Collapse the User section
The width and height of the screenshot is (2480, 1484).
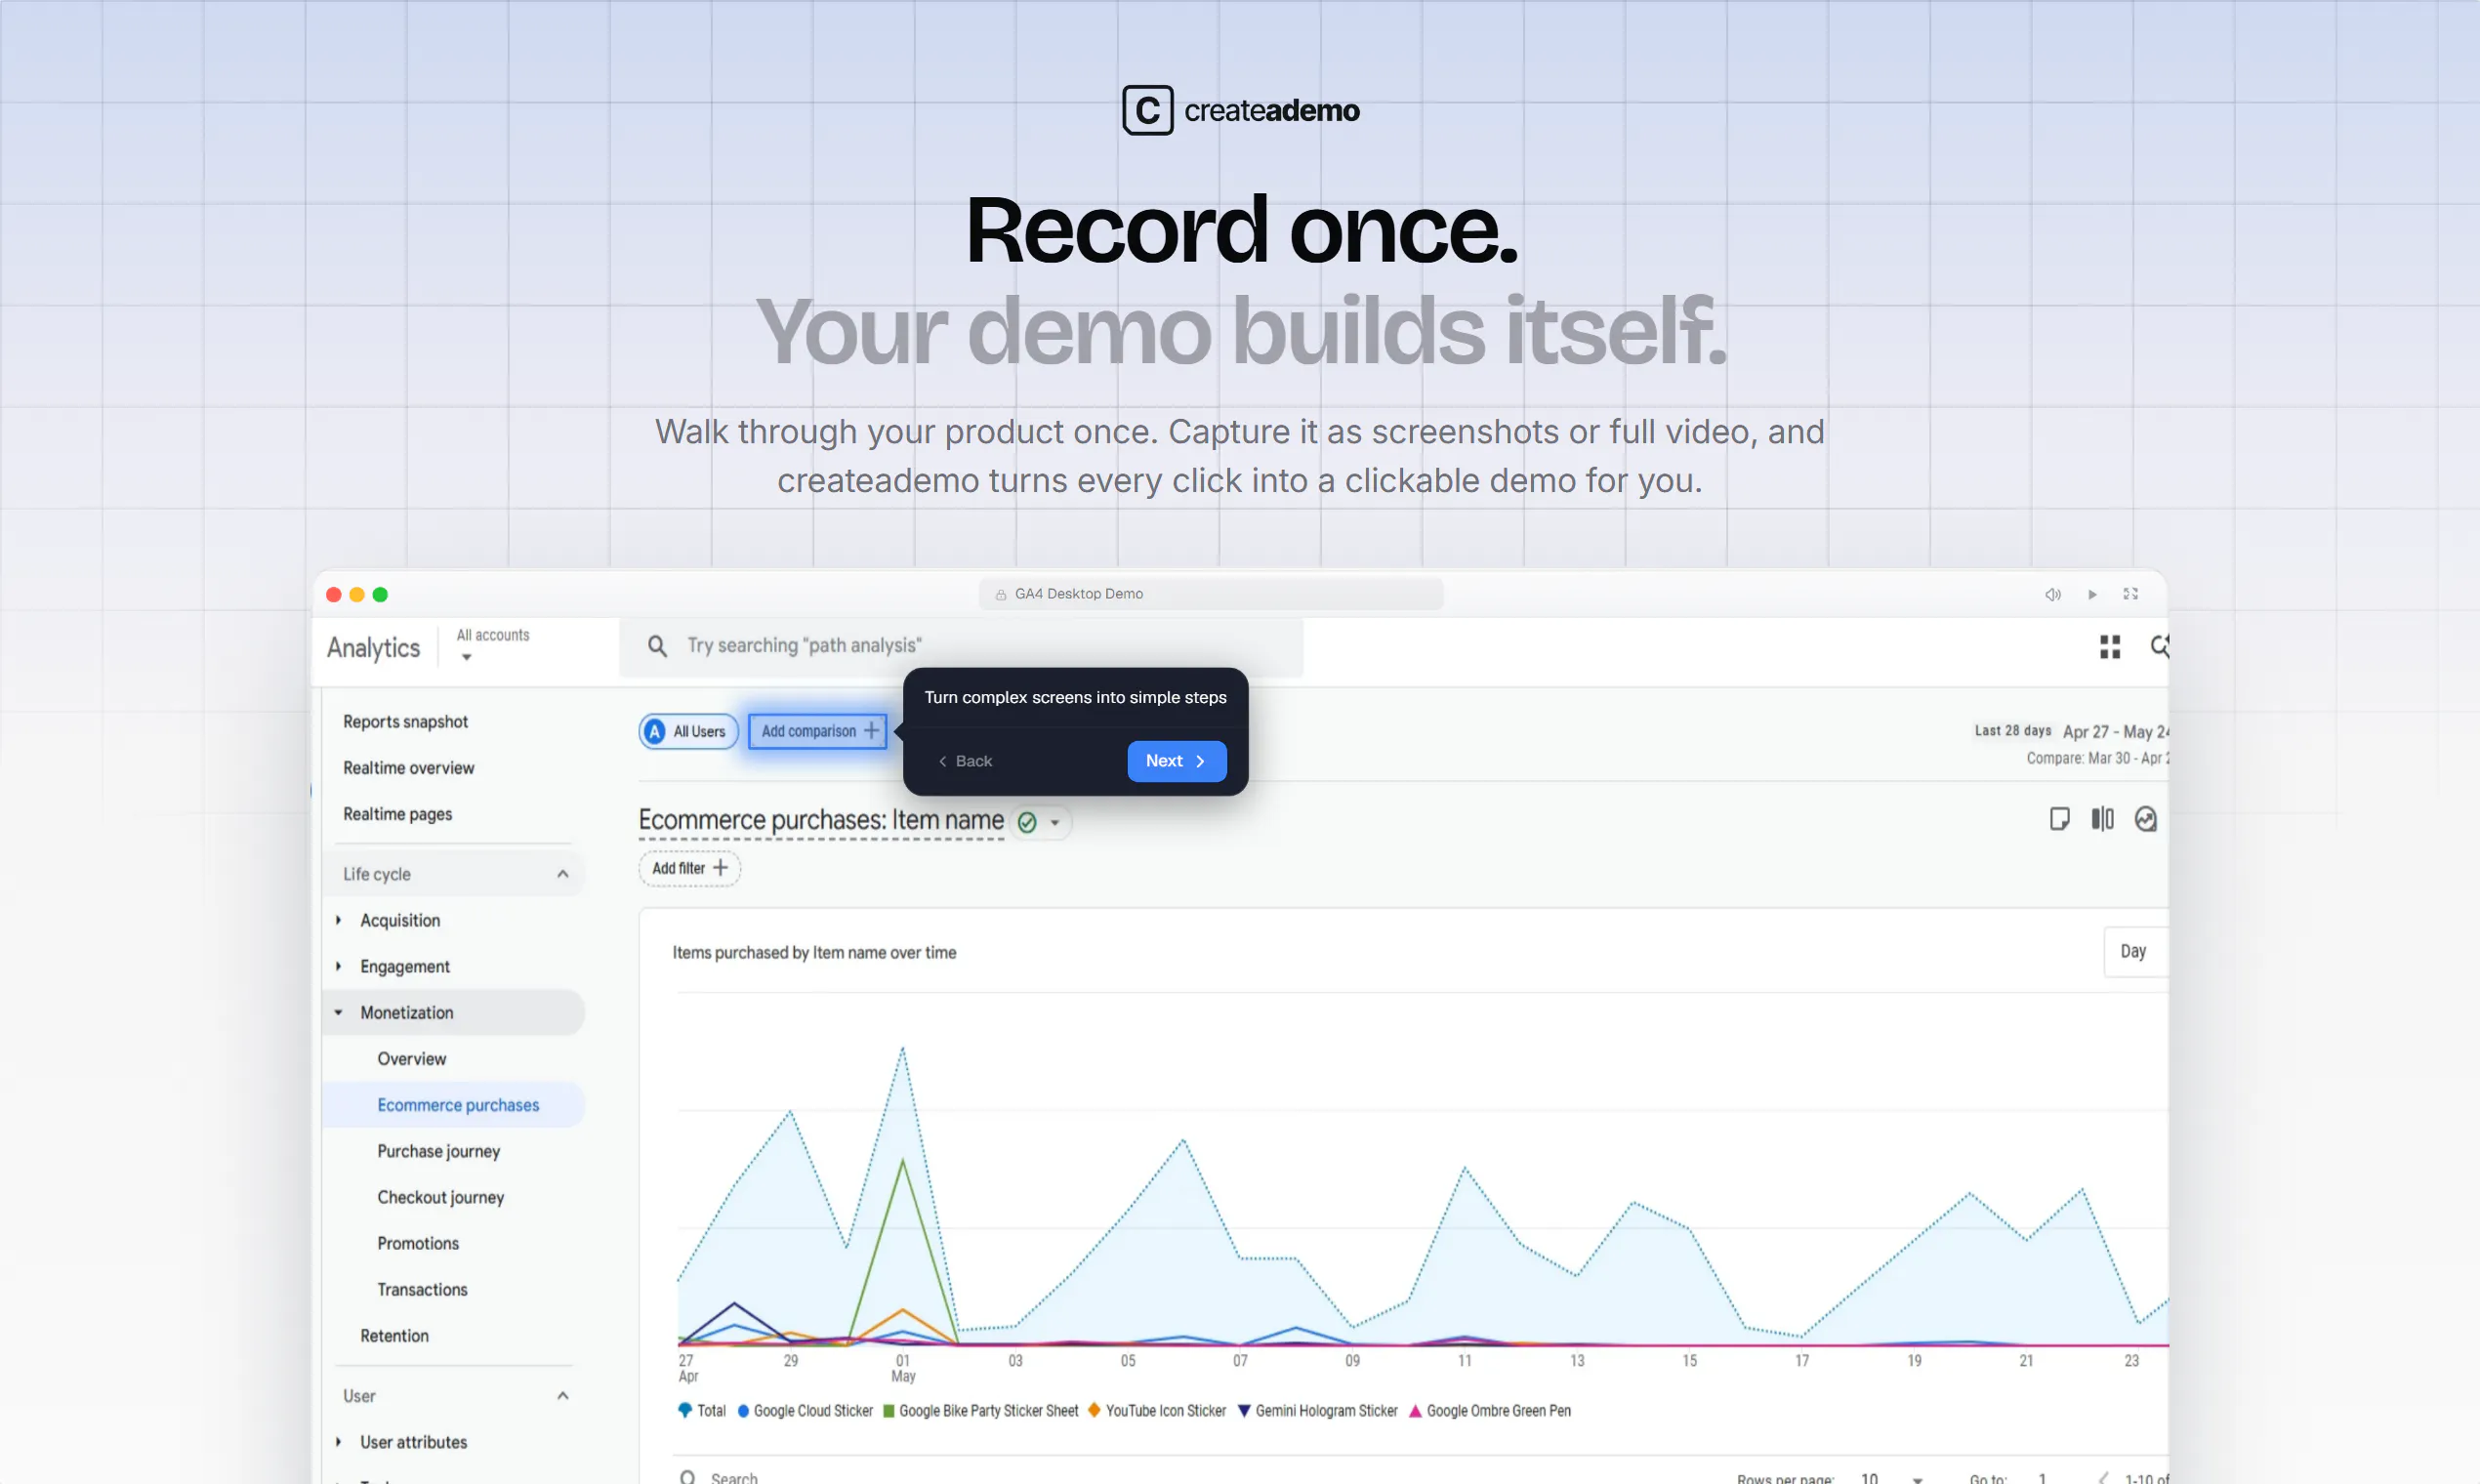[x=563, y=1396]
